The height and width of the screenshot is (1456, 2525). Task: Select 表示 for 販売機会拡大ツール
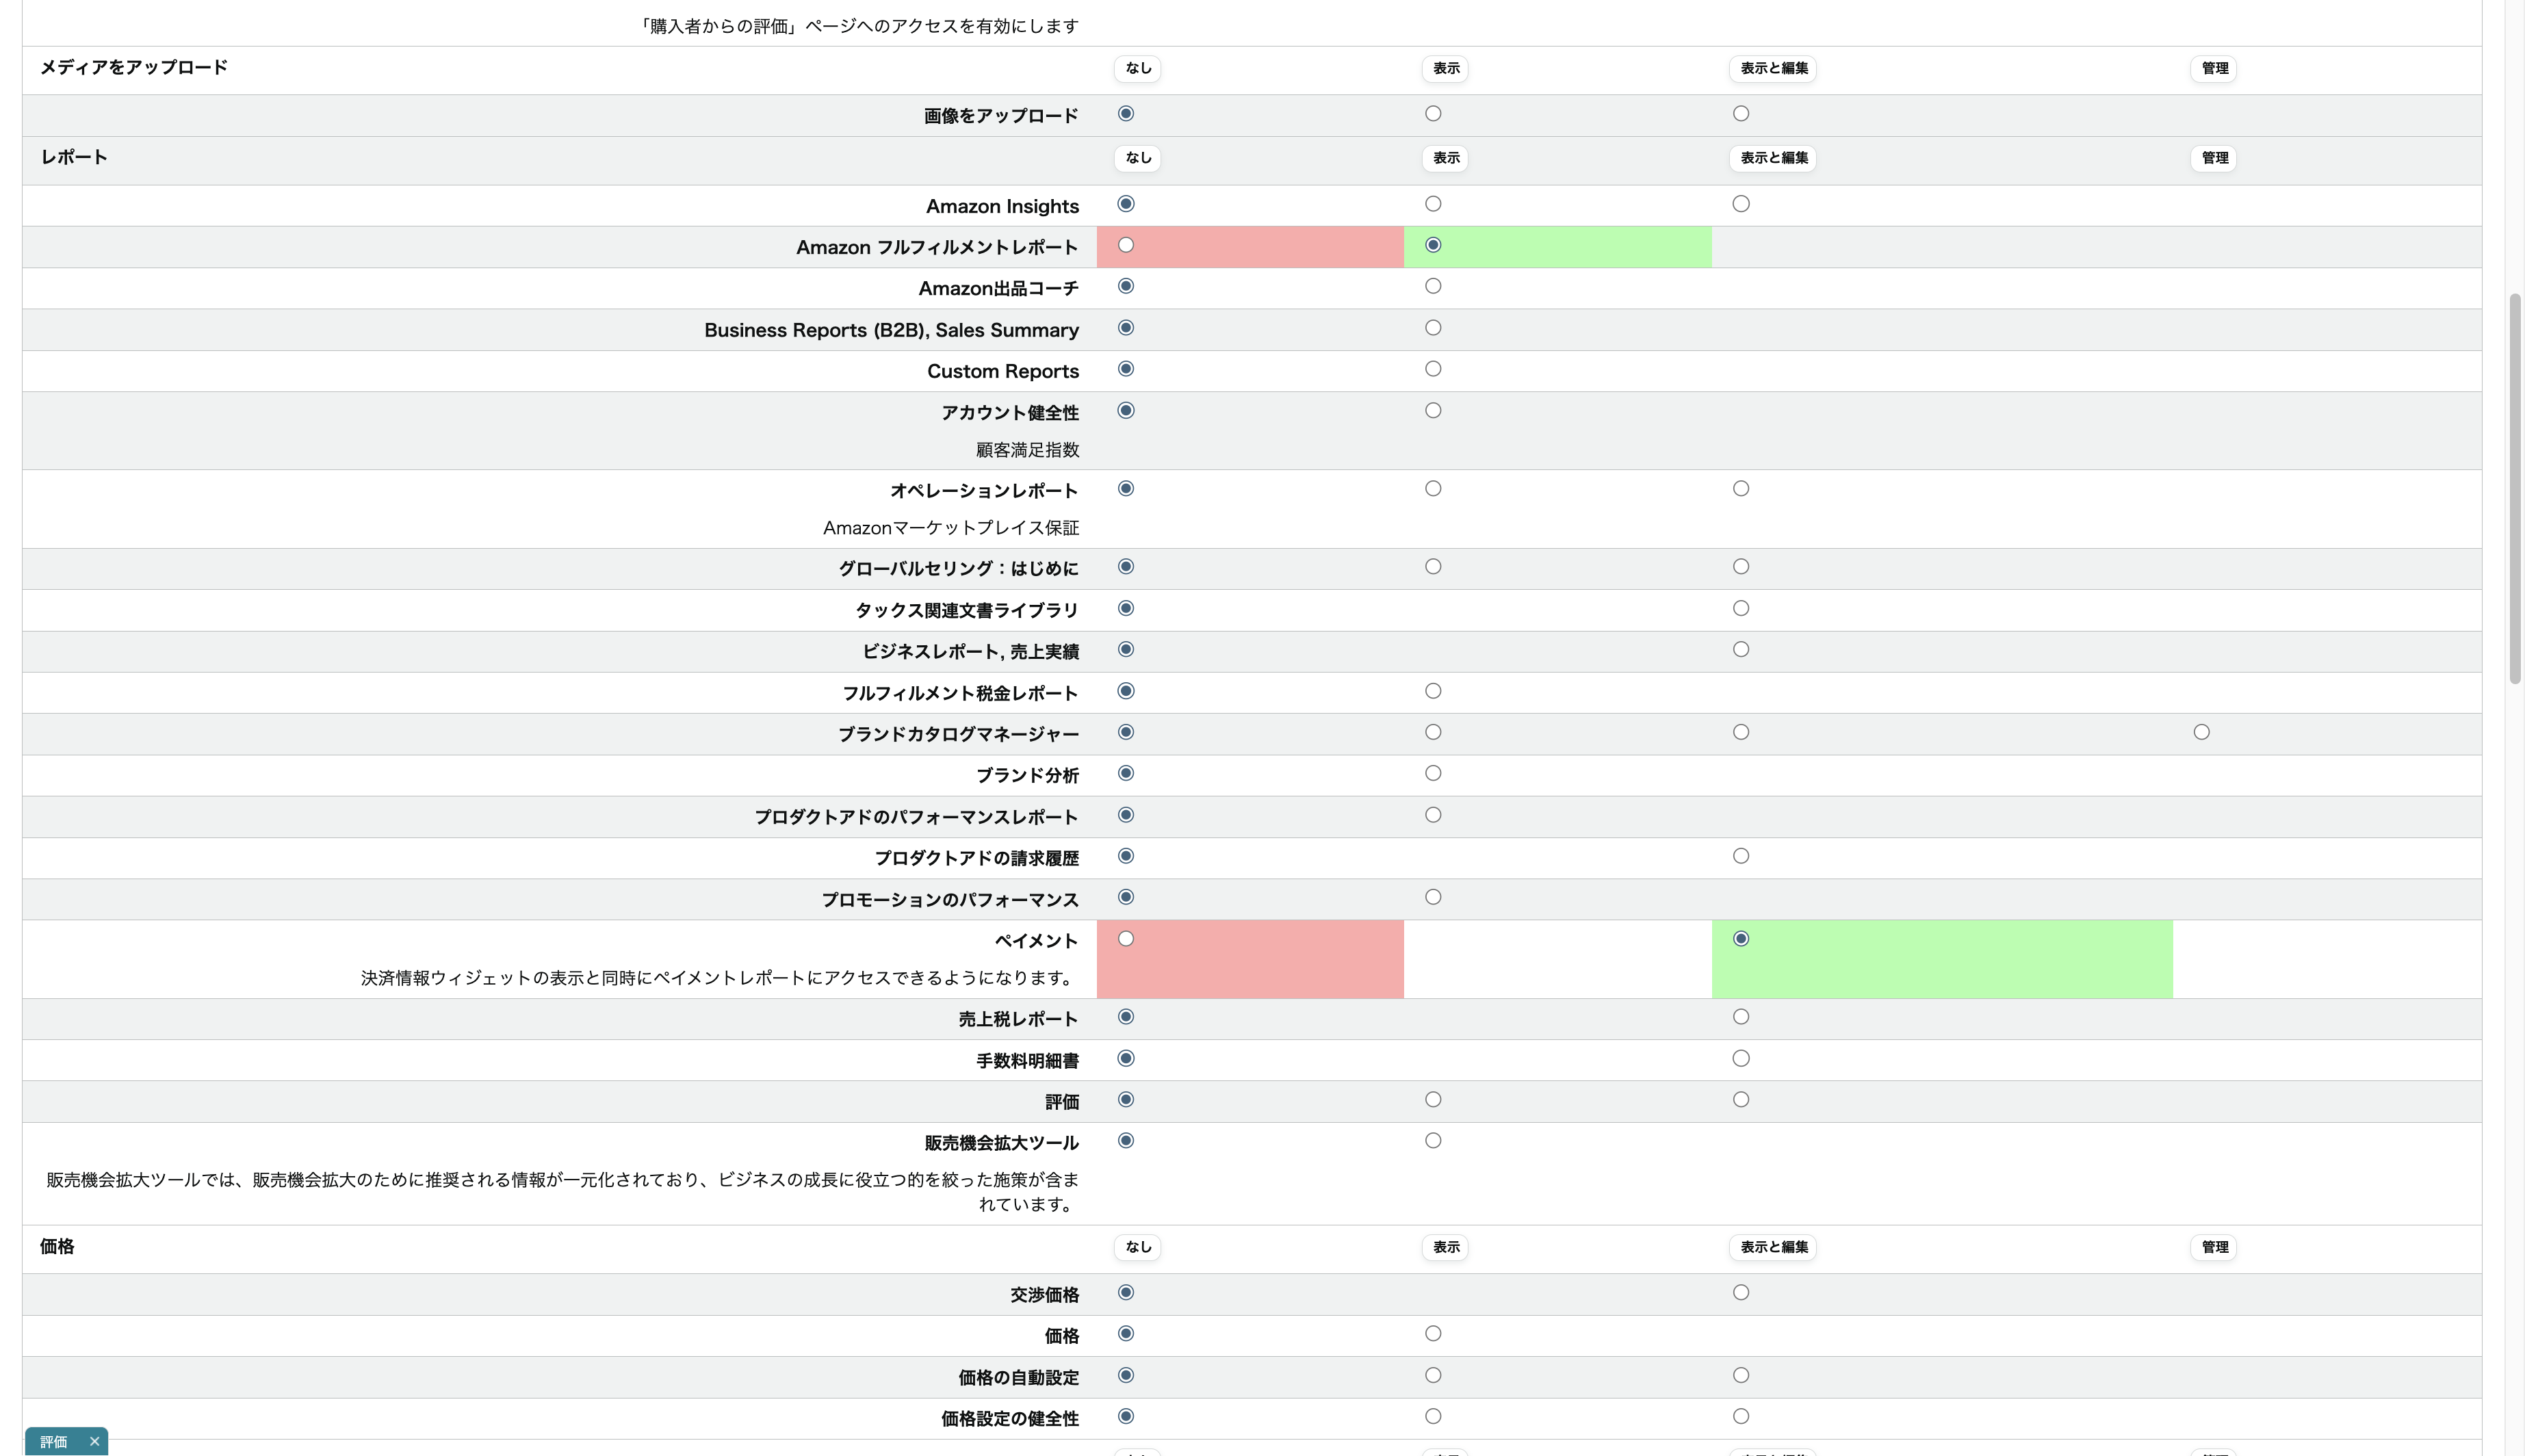pos(1433,1140)
